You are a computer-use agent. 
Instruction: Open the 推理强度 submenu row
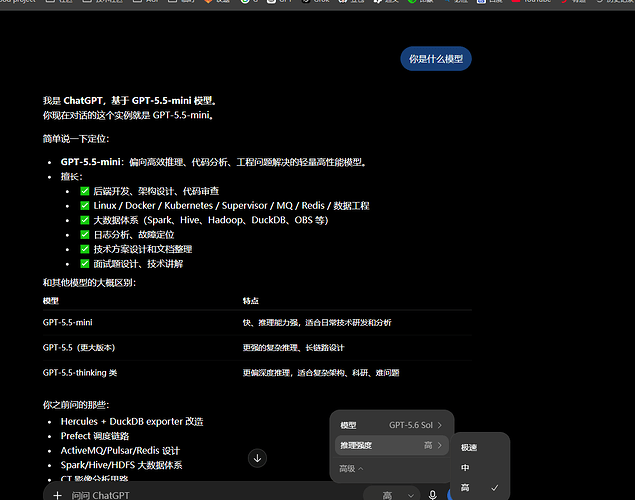(391, 445)
